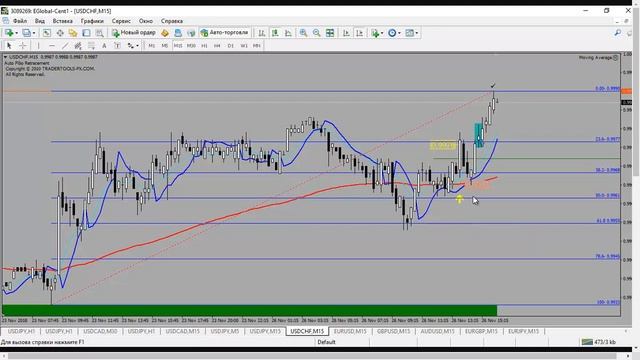Switch to W1 timeframe
Screen dimensions: 640x360
(x=244, y=46)
